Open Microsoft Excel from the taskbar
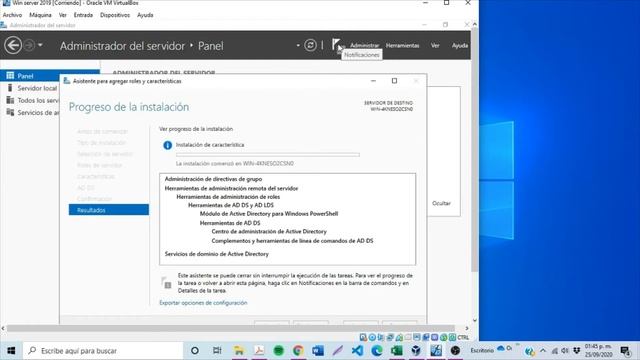 [396, 351]
